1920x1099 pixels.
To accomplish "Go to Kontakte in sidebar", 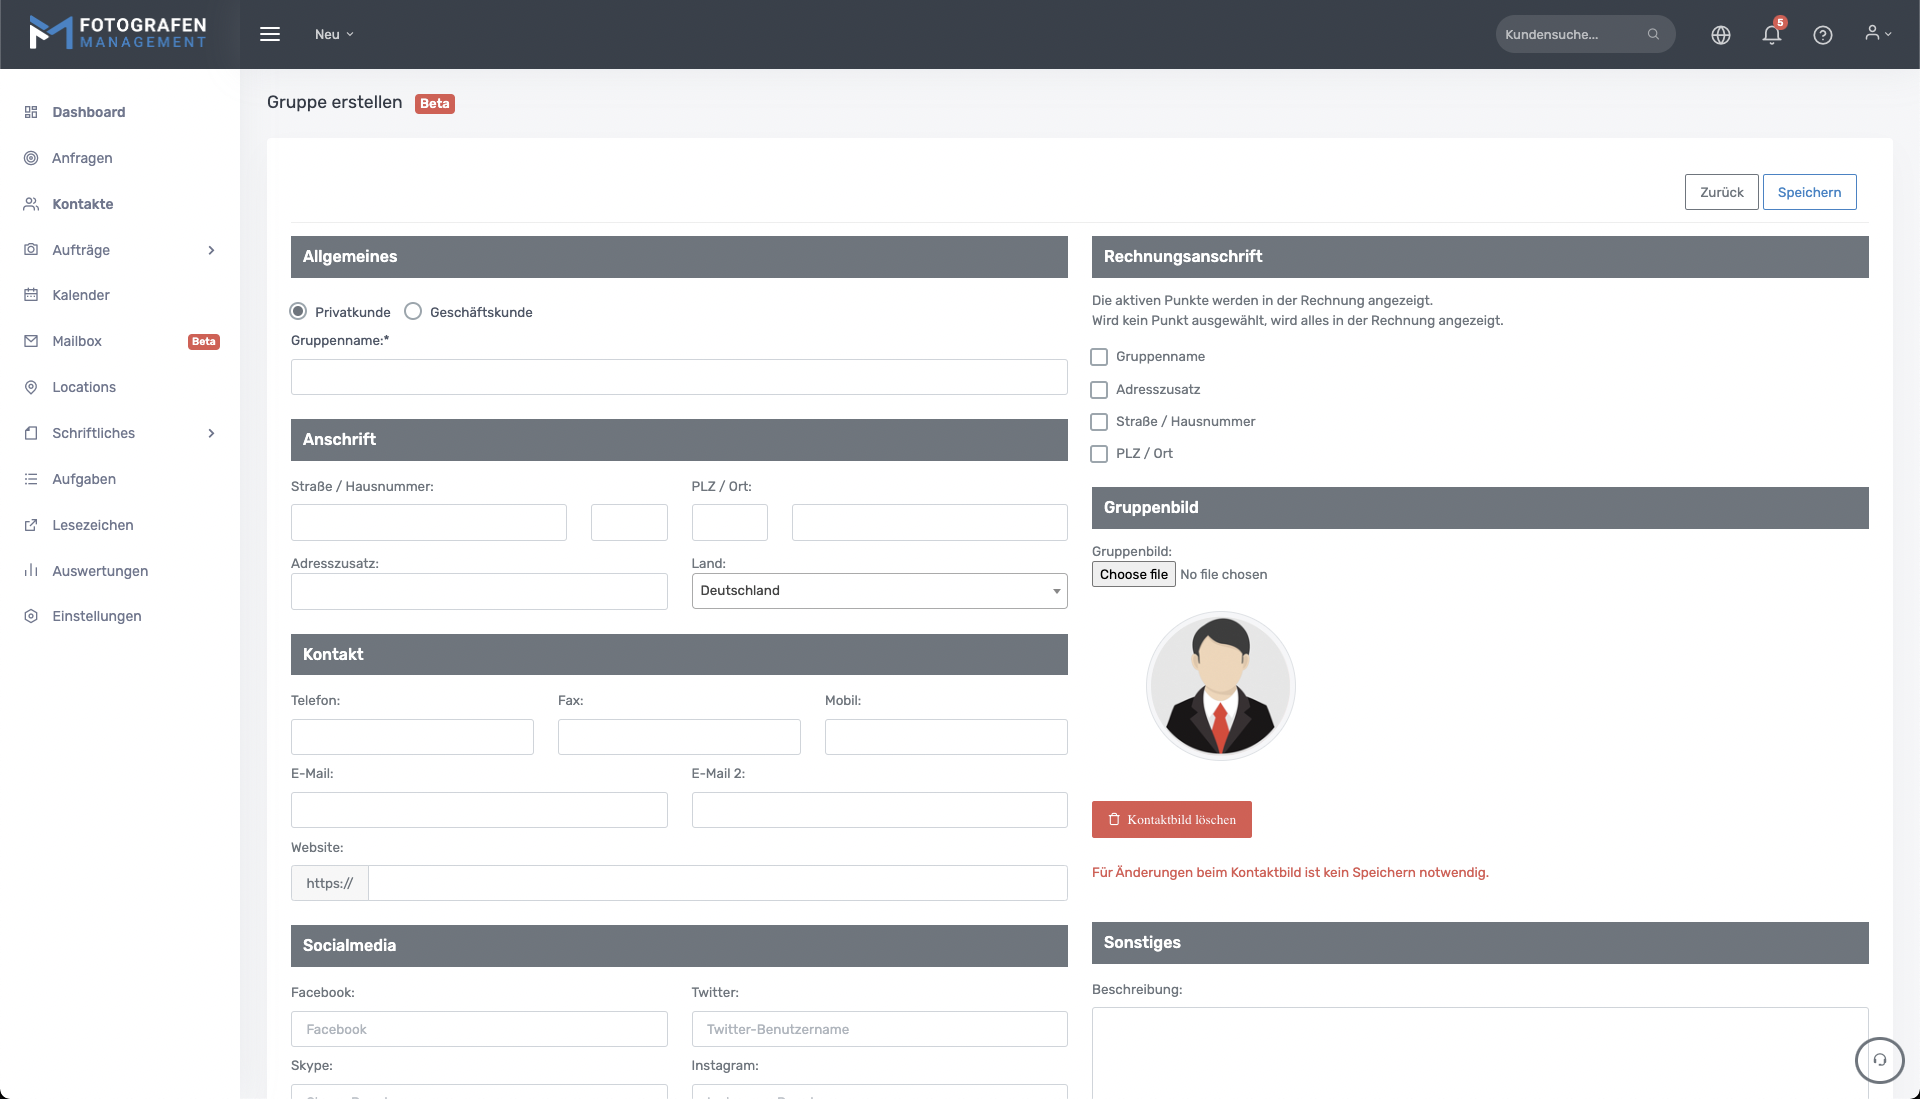I will pyautogui.click(x=82, y=204).
